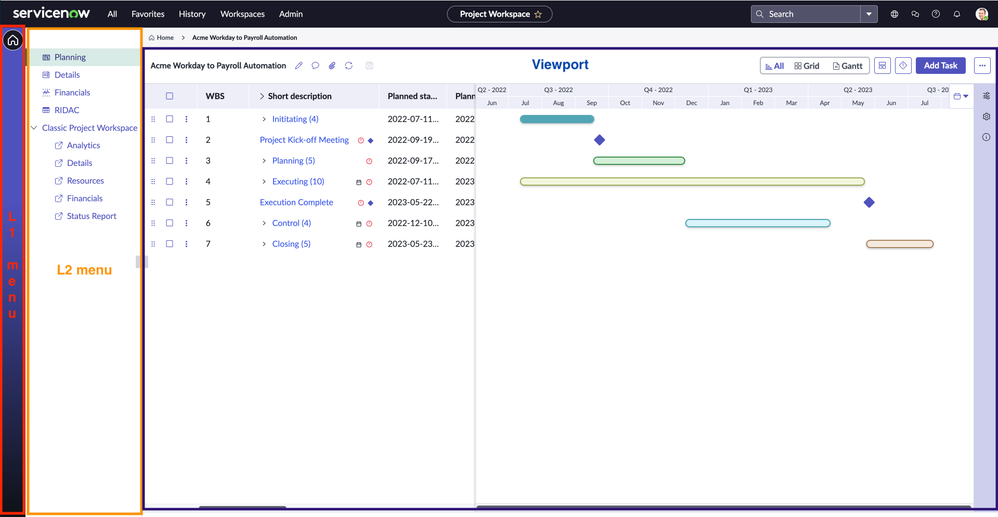
Task: Click the global Search field
Action: 805,14
